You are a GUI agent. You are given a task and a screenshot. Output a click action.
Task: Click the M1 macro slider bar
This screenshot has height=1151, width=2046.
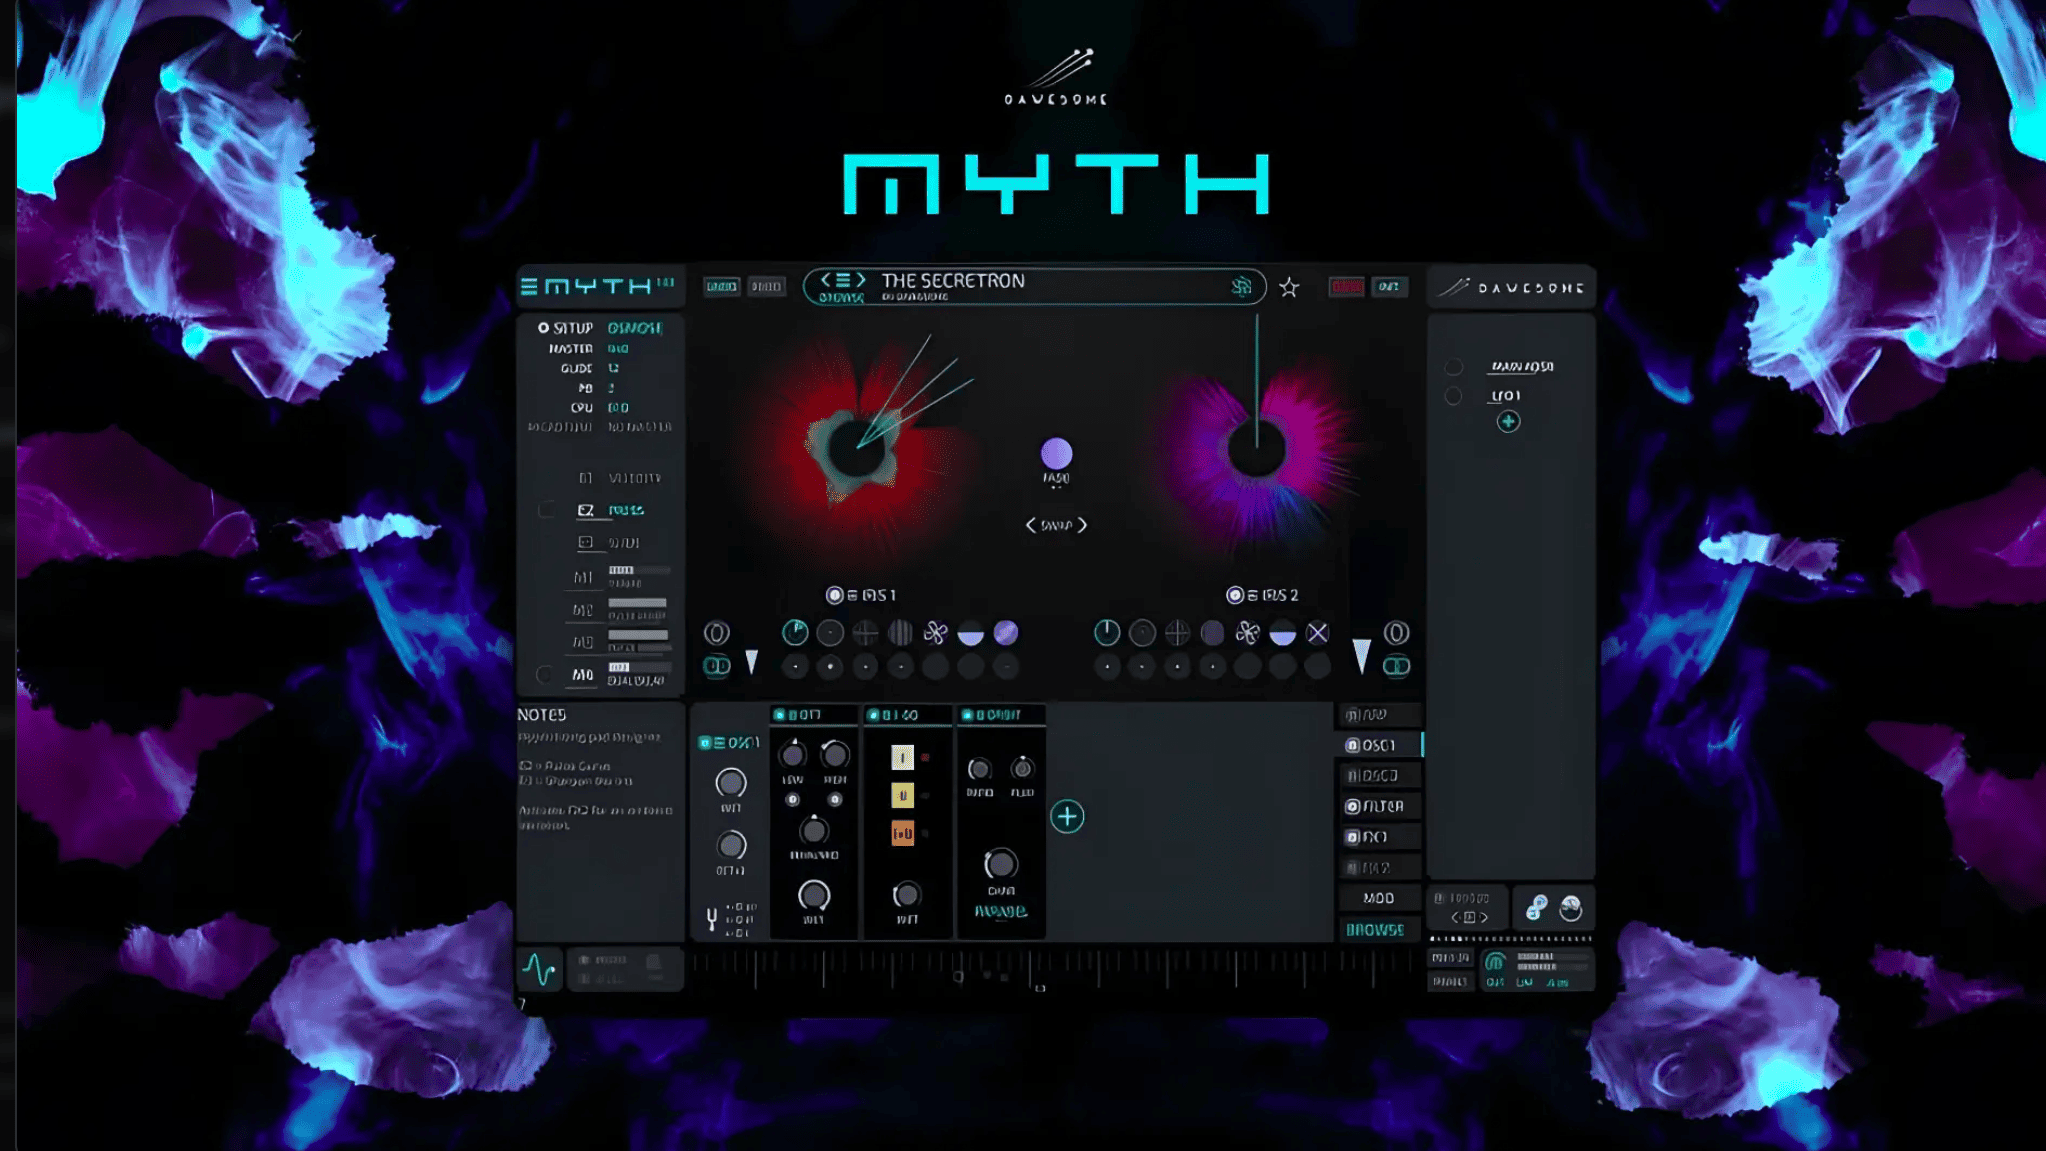[638, 570]
